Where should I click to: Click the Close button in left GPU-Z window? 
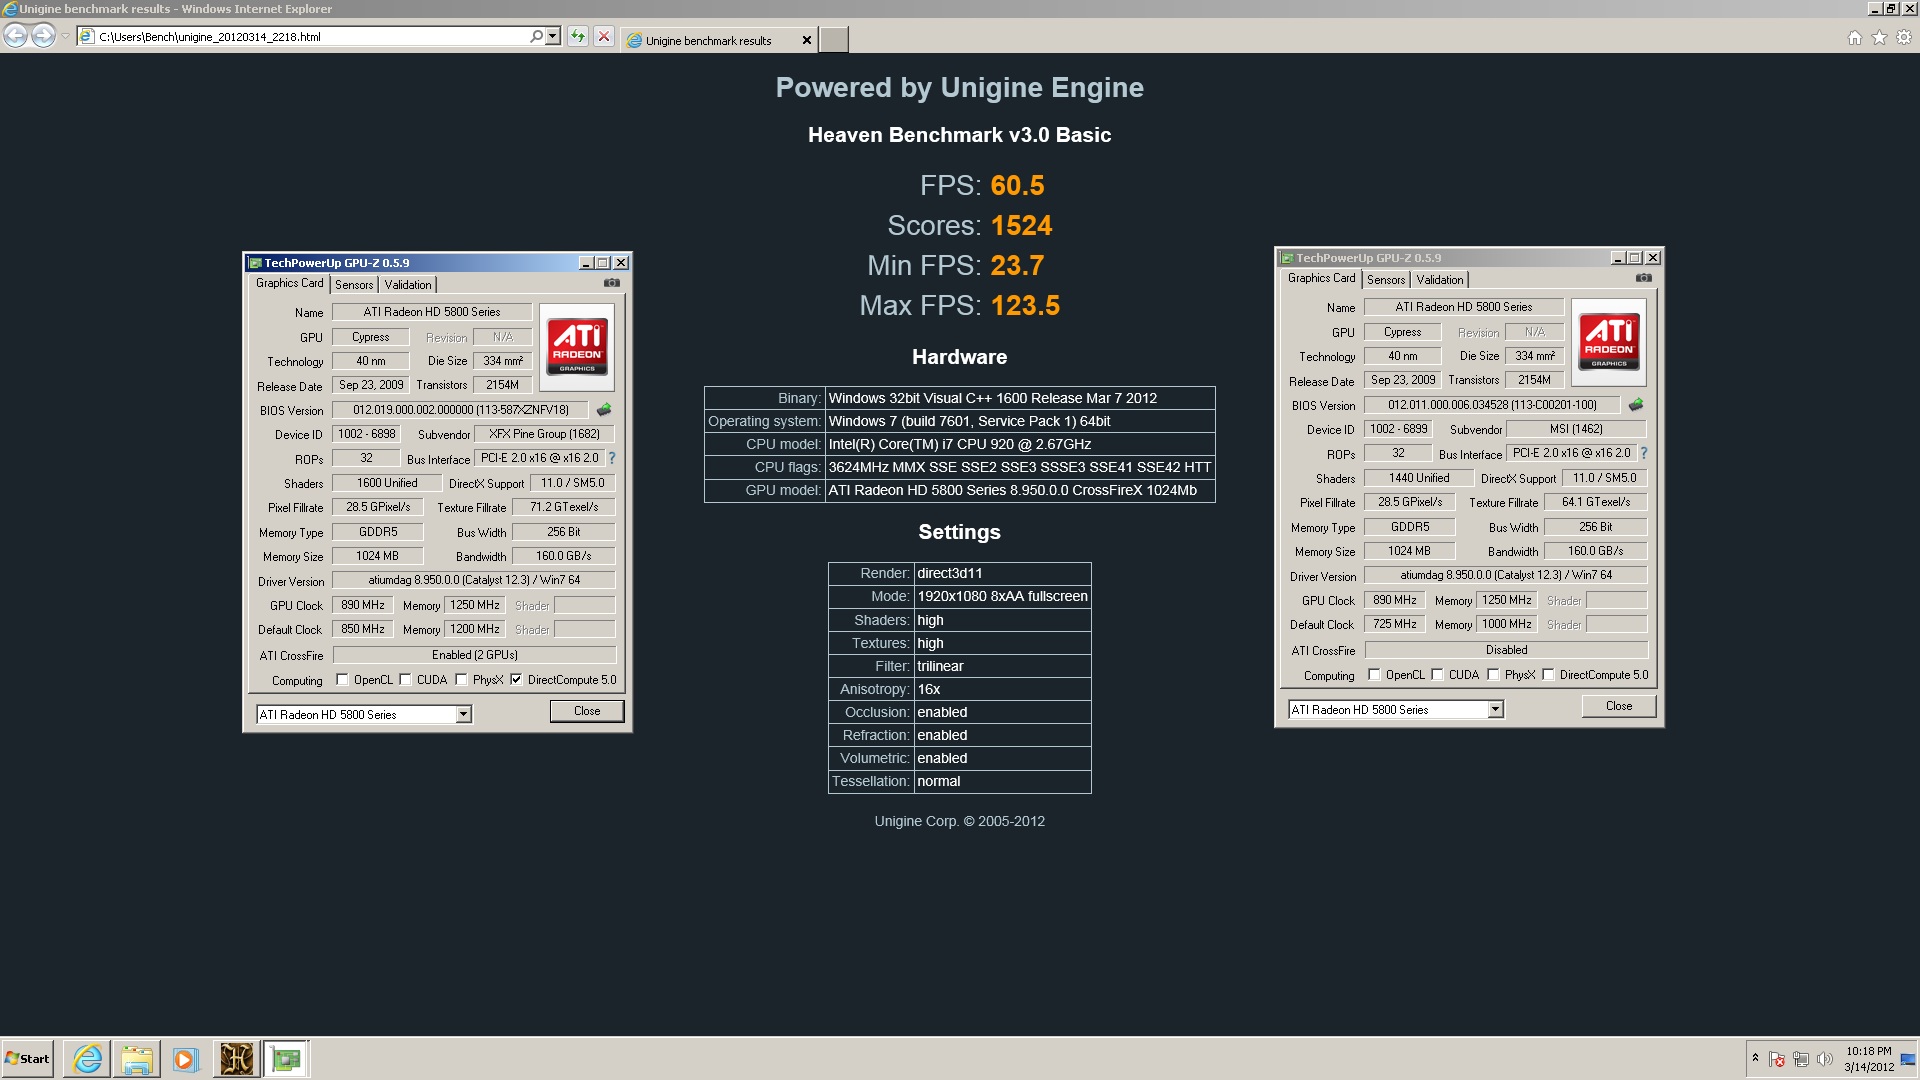coord(587,711)
